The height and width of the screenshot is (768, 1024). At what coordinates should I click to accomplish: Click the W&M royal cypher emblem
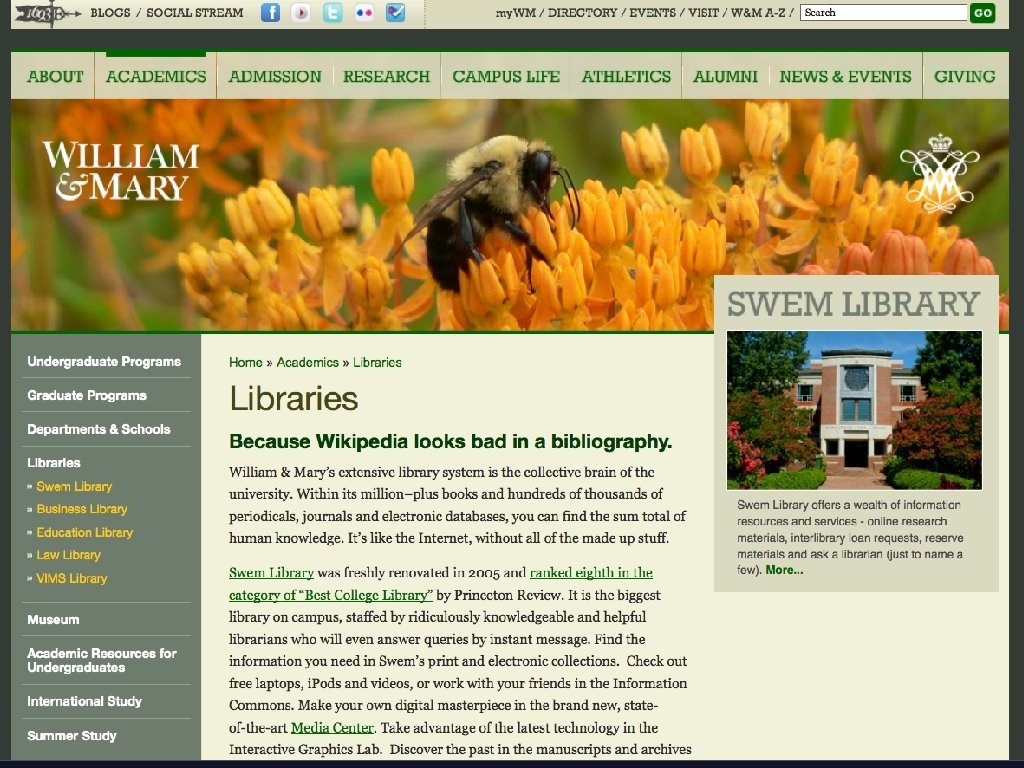pos(939,174)
